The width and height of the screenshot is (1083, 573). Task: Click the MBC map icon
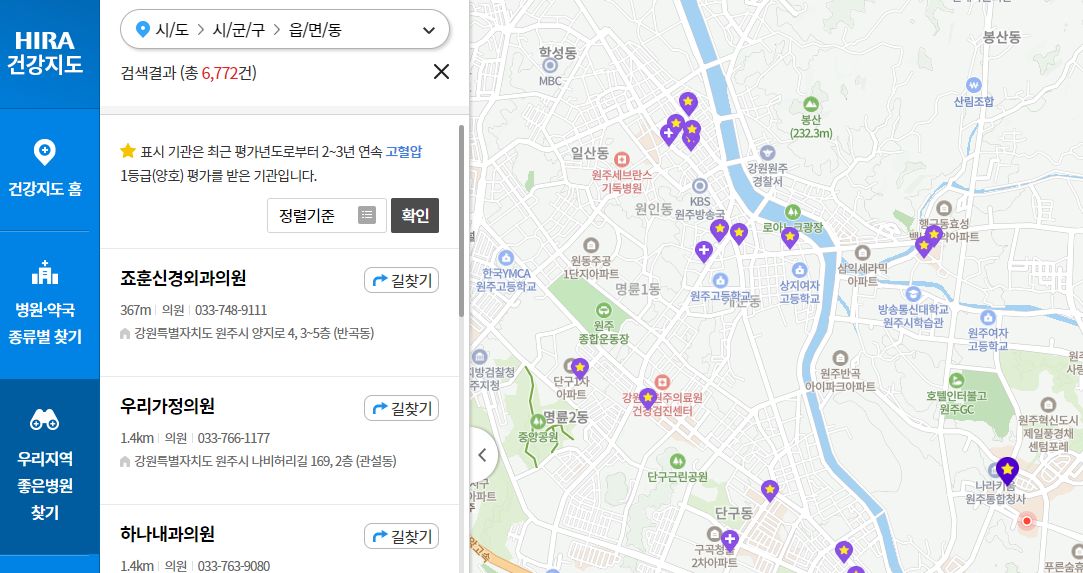click(x=550, y=66)
